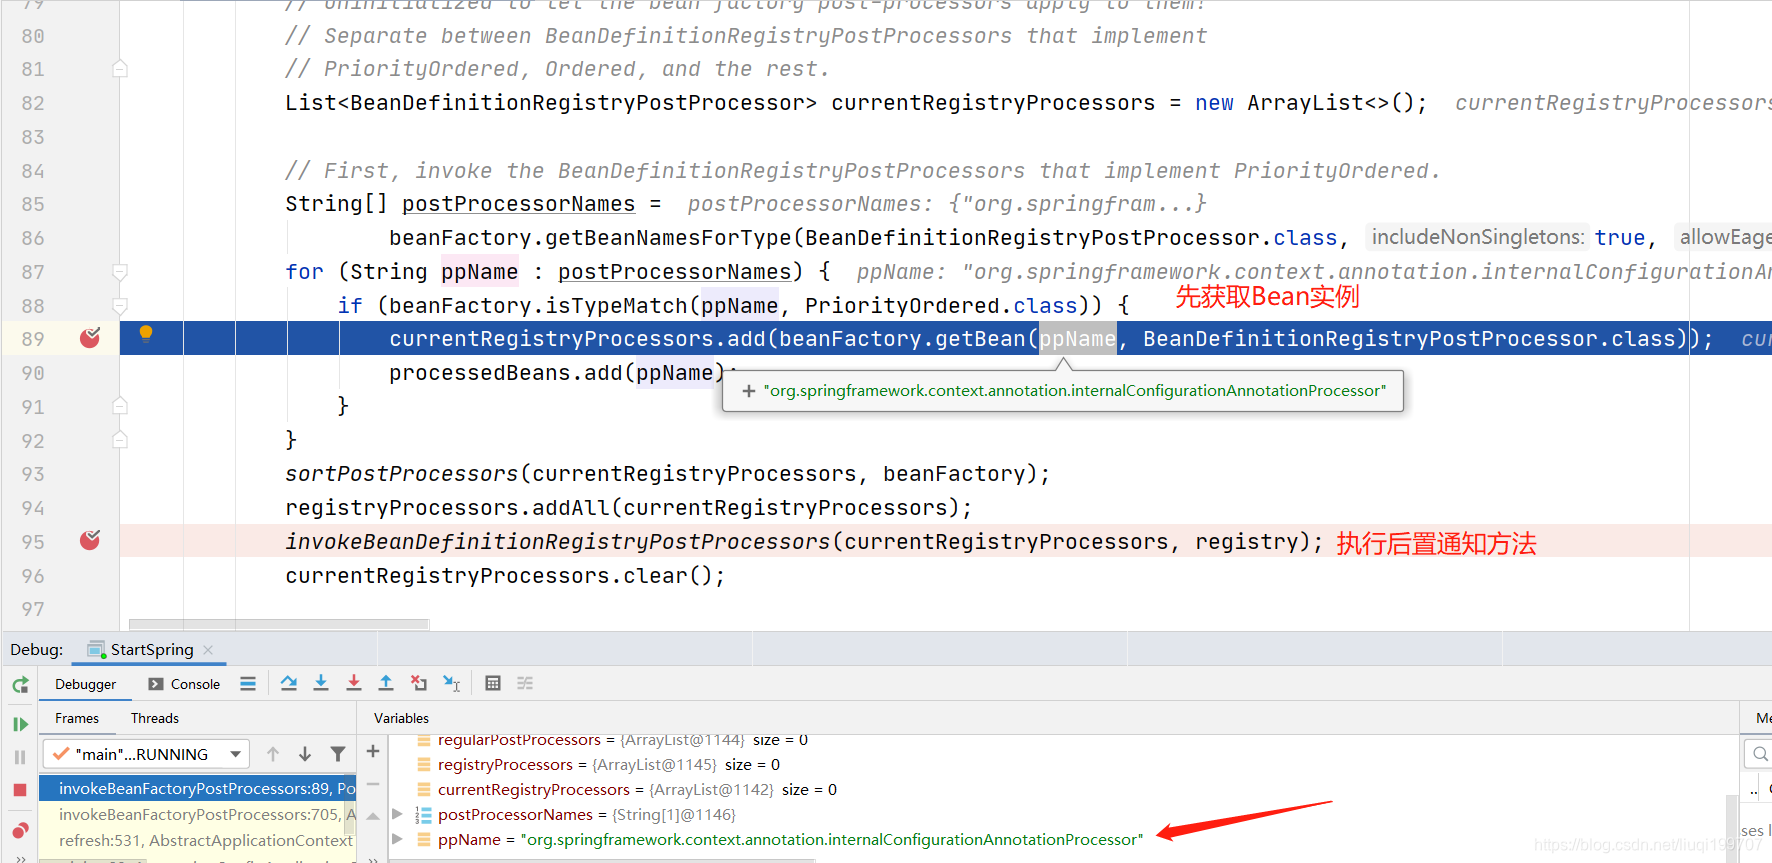The height and width of the screenshot is (863, 1772).
Task: Click line number 95 in gutter
Action: tap(33, 542)
